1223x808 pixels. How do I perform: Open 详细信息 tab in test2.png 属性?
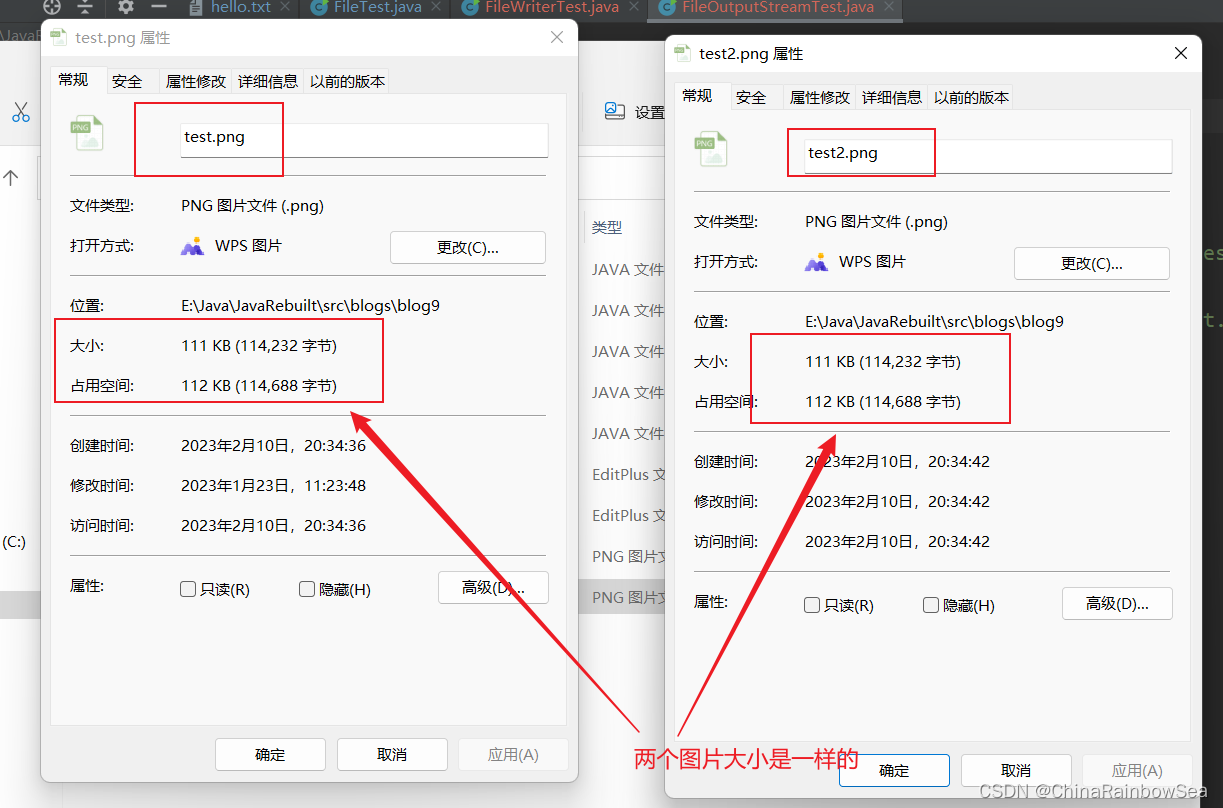892,98
